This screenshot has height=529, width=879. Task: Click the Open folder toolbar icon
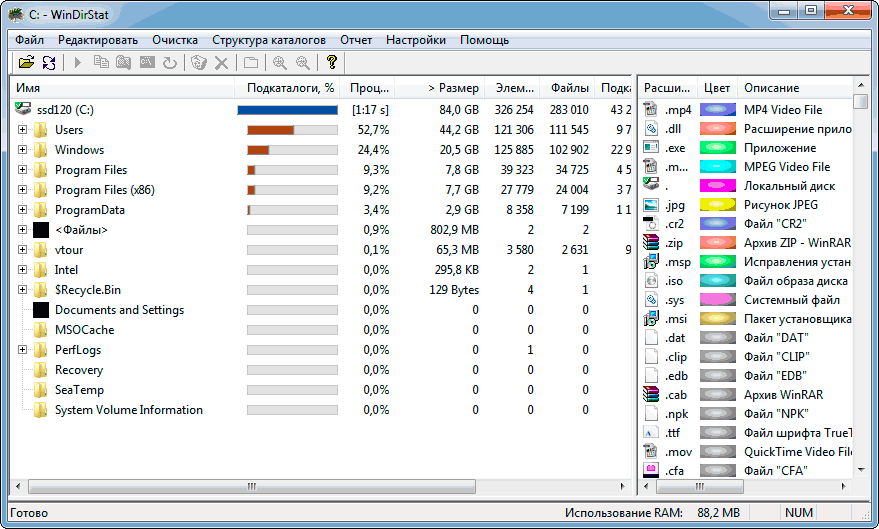(26, 63)
